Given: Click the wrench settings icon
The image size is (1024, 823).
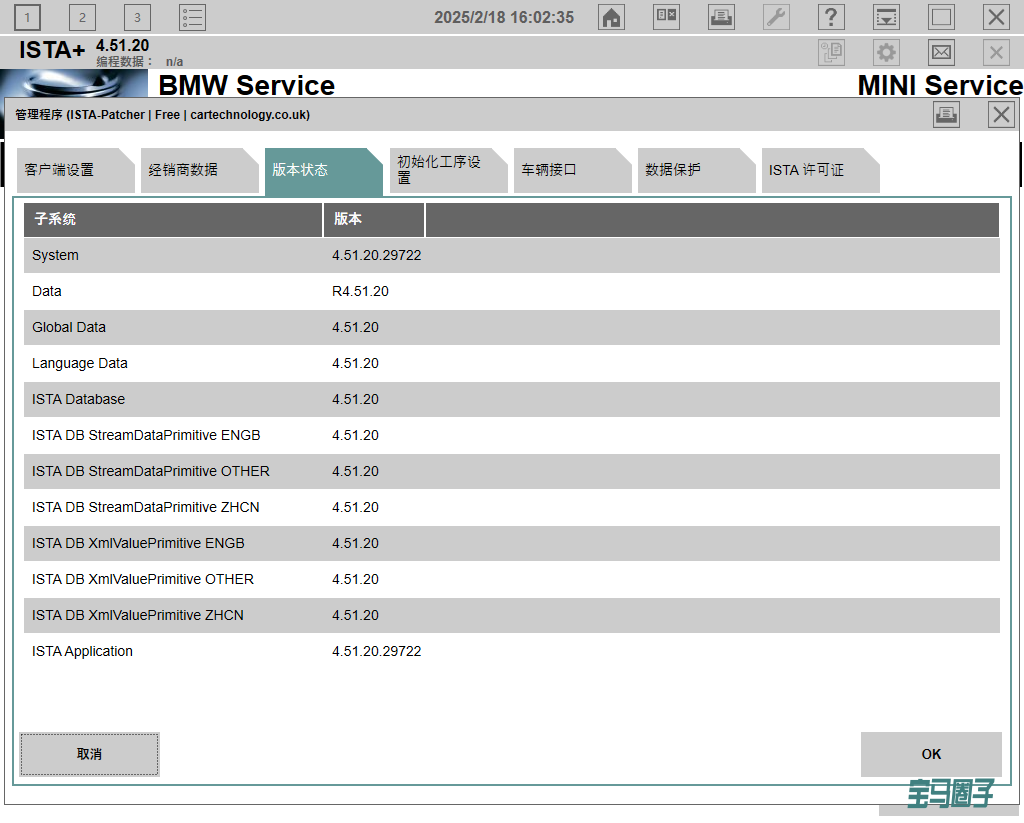Looking at the screenshot, I should (776, 17).
